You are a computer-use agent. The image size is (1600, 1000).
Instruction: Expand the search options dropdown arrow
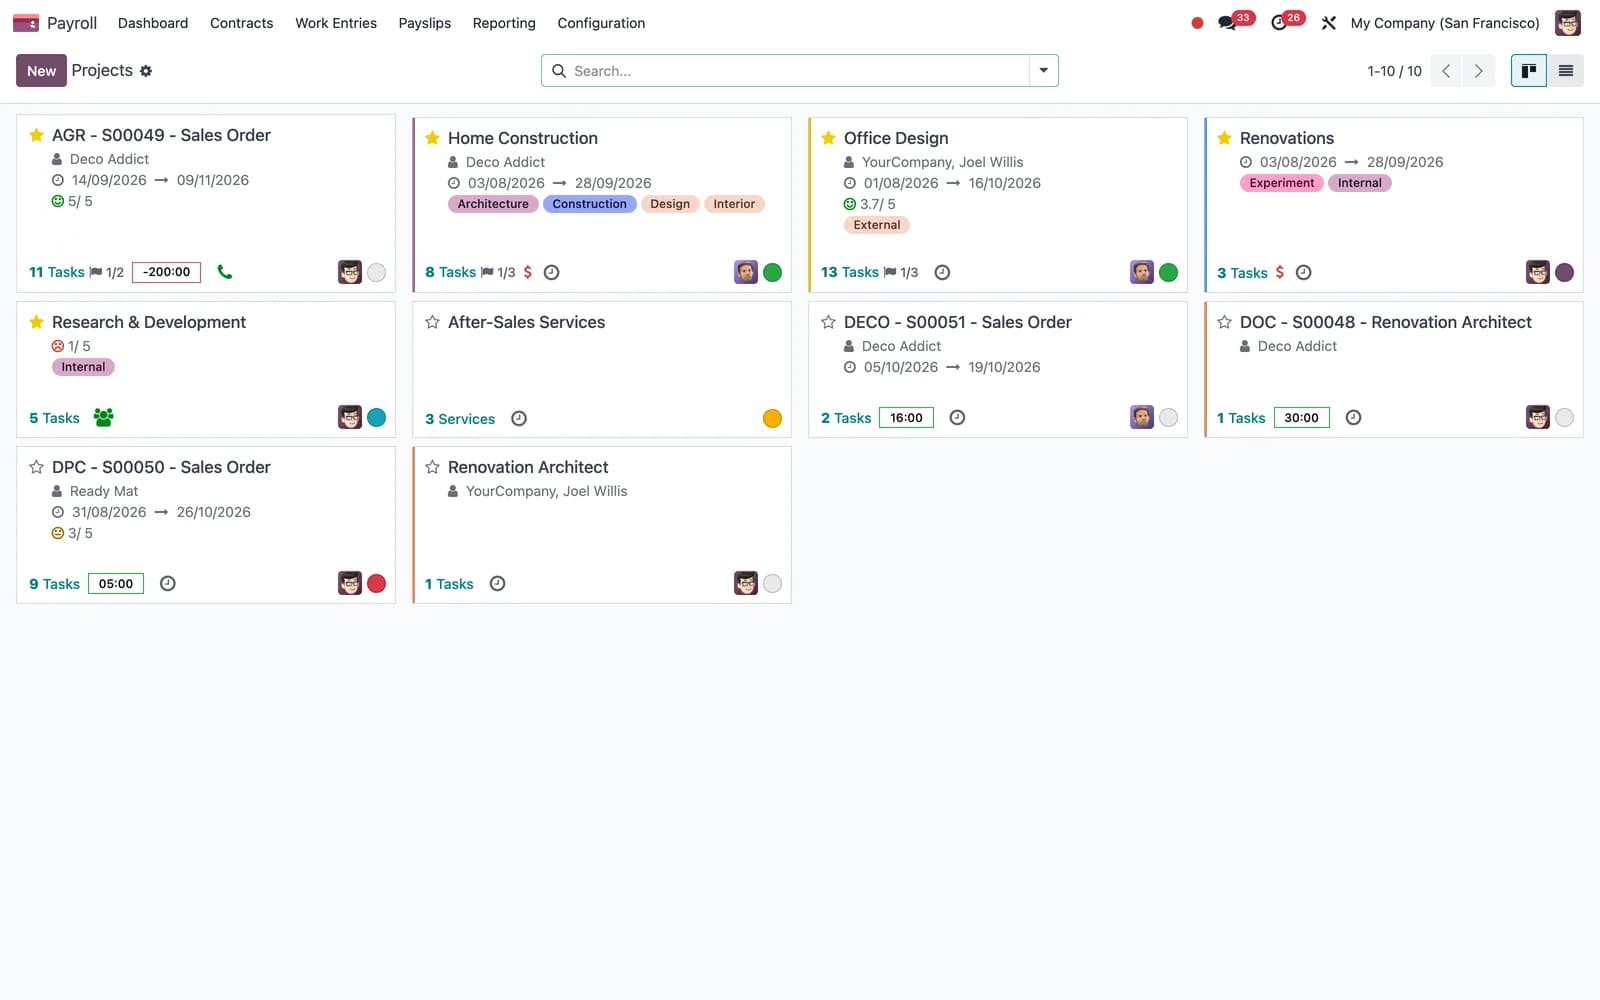click(x=1043, y=71)
